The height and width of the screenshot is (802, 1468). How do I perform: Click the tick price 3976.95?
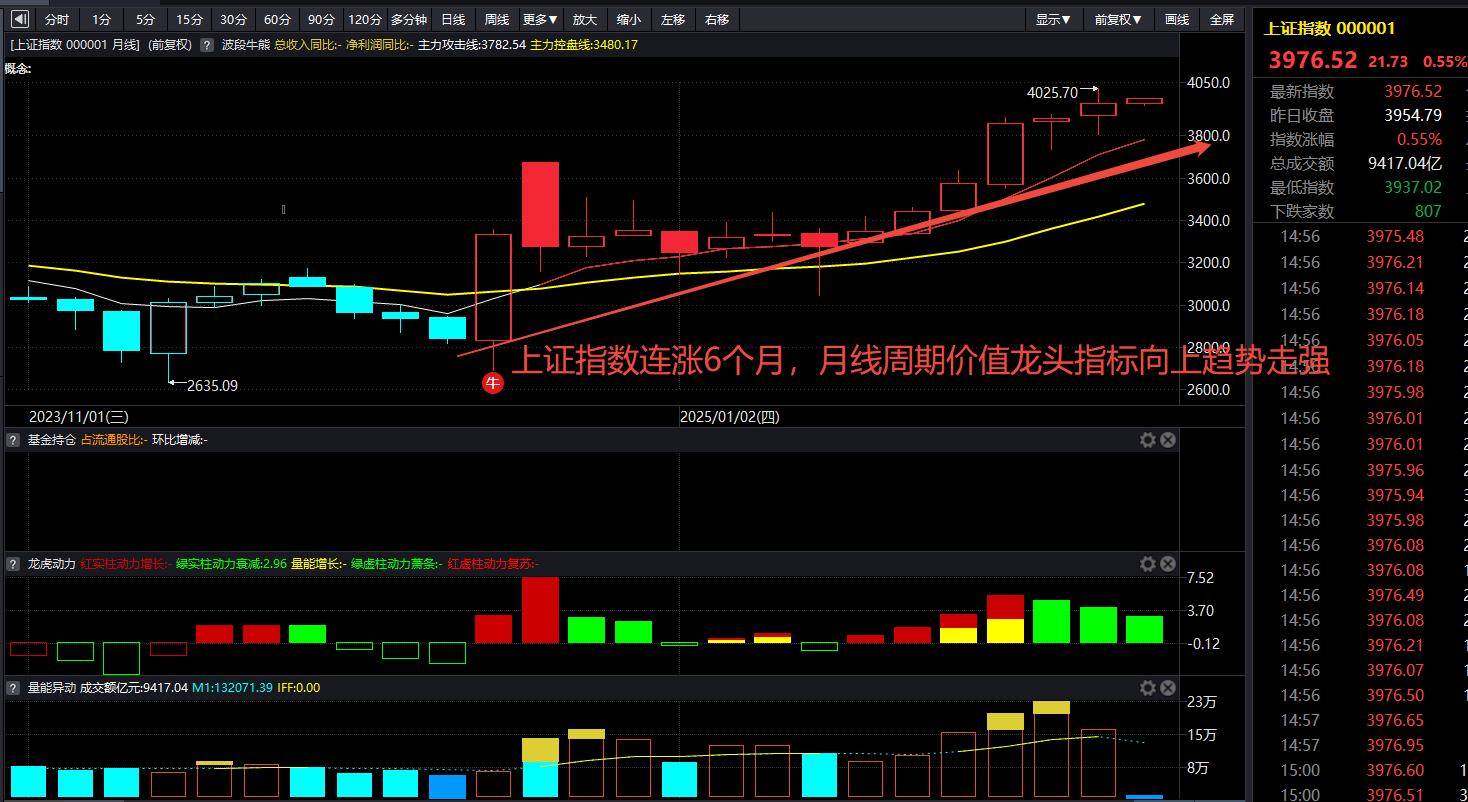(1395, 745)
